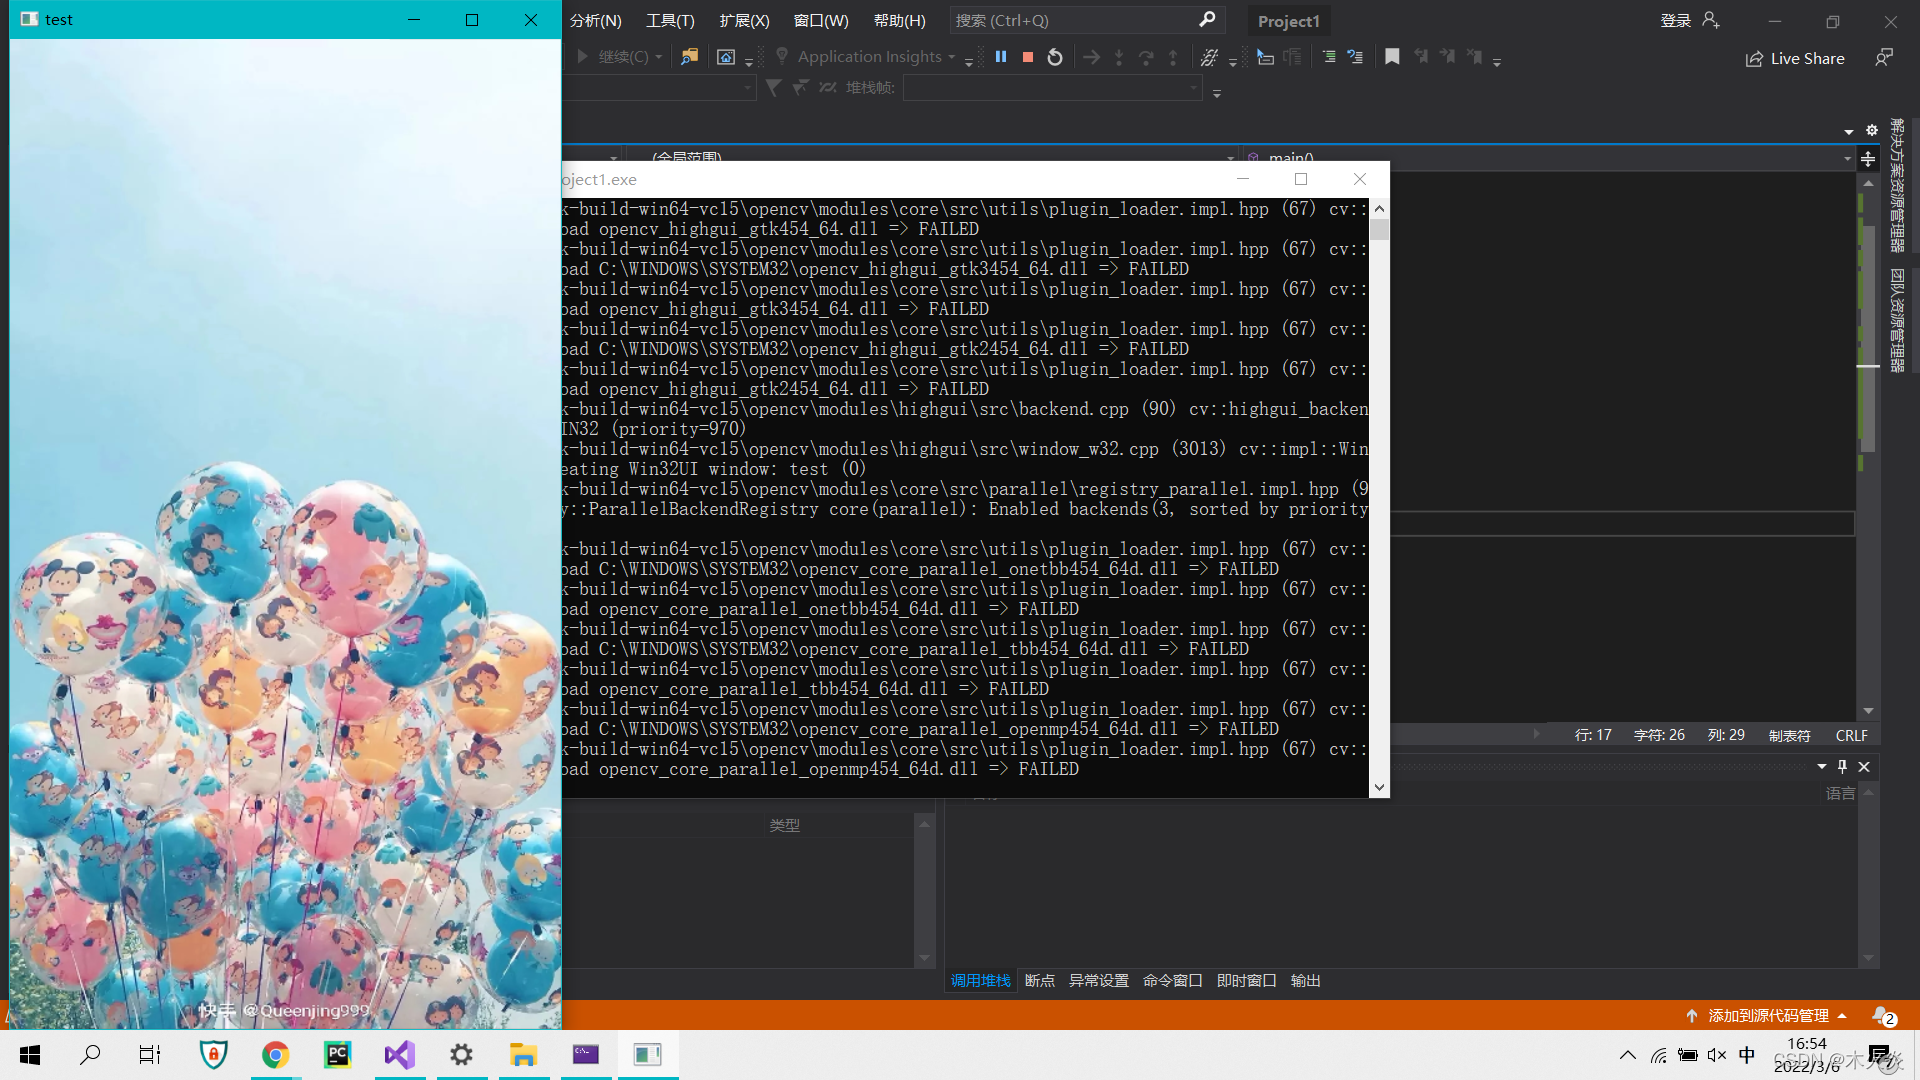
Task: Open File Explorer from the taskbar
Action: coord(523,1055)
